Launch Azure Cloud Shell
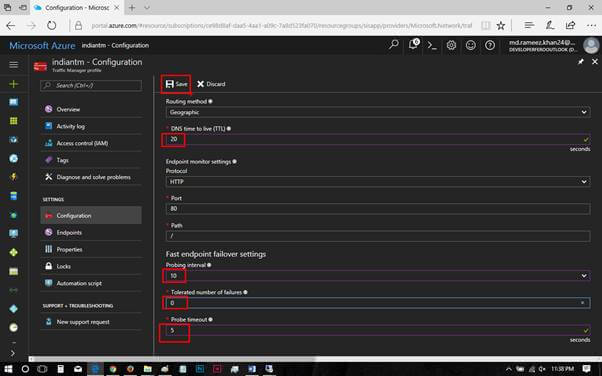 pos(432,45)
